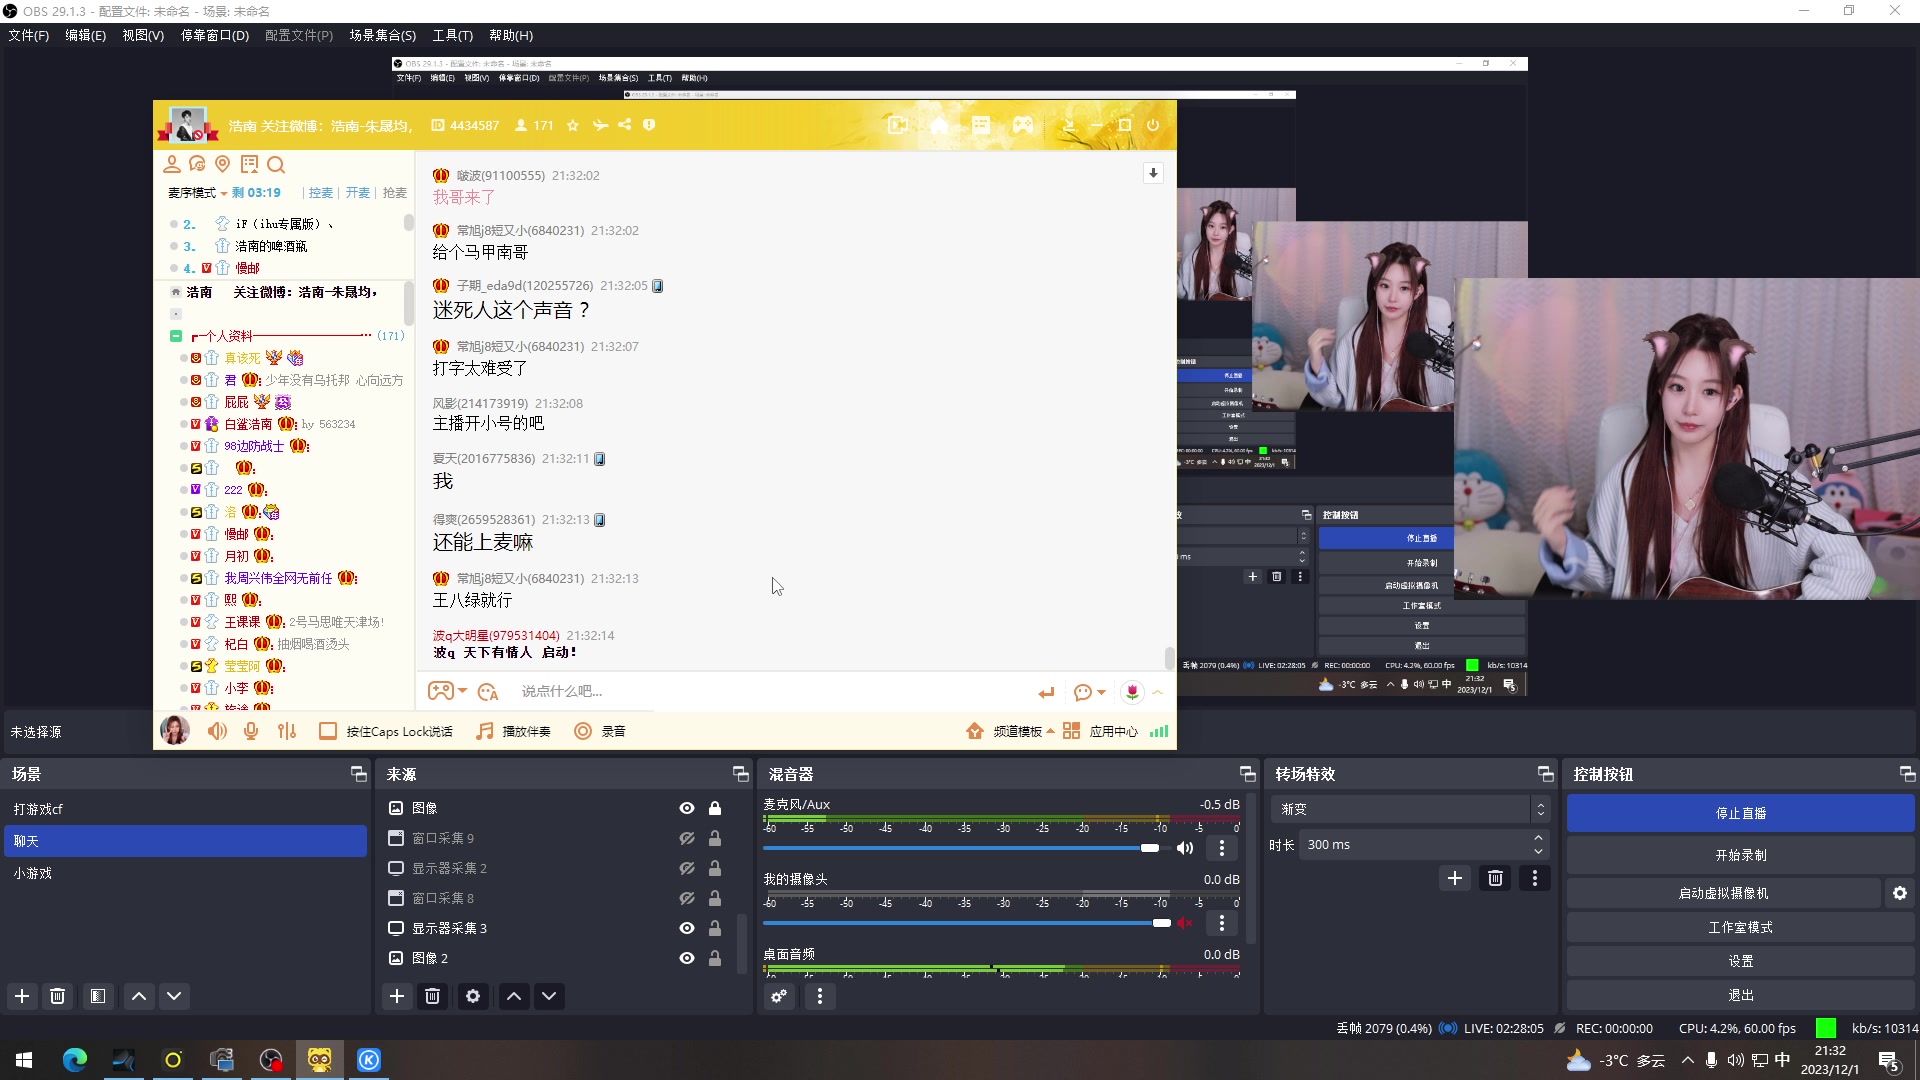Remove selected source with trash icon
The width and height of the screenshot is (1920, 1080).
pyautogui.click(x=432, y=996)
